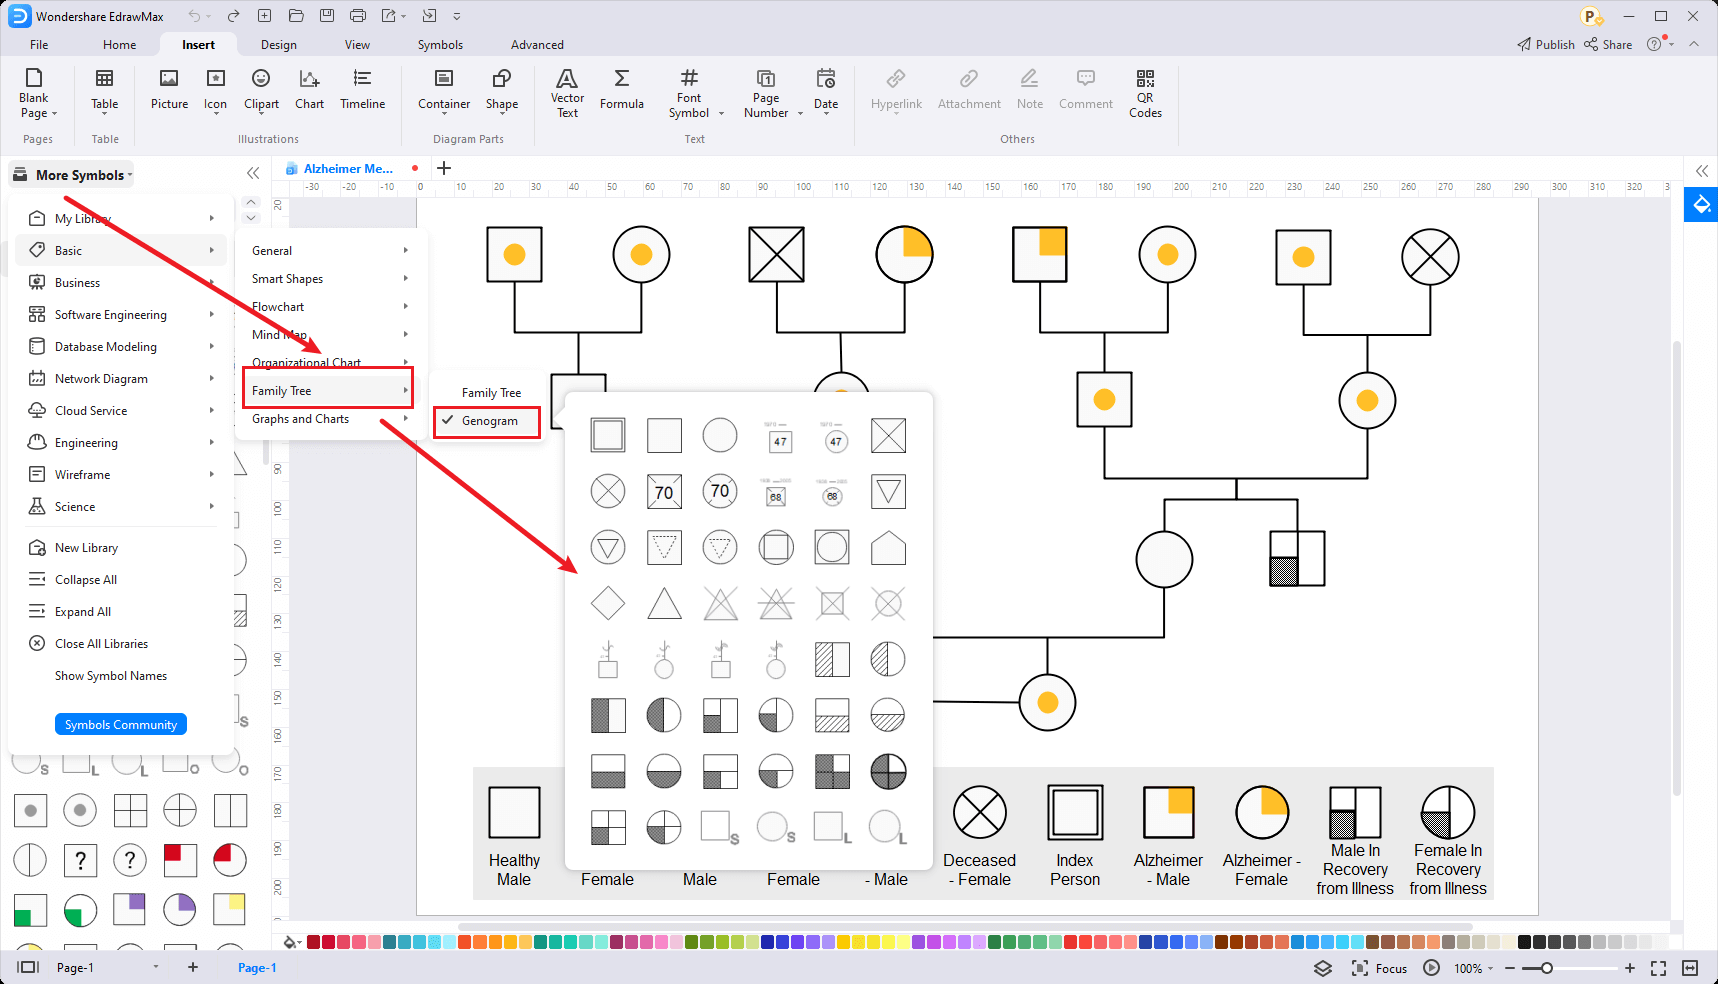This screenshot has height=984, width=1718.
Task: Insert a Vector Text element
Action: tap(567, 91)
